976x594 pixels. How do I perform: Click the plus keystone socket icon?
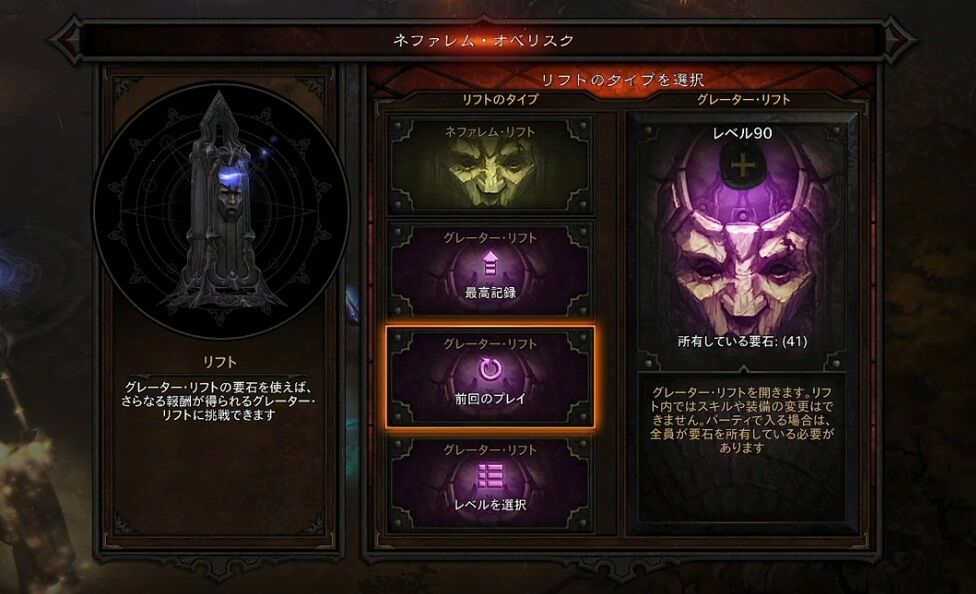click(742, 166)
